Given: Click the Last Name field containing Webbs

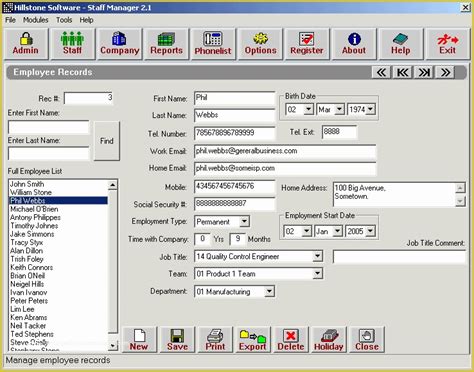Looking at the screenshot, I should point(235,115).
